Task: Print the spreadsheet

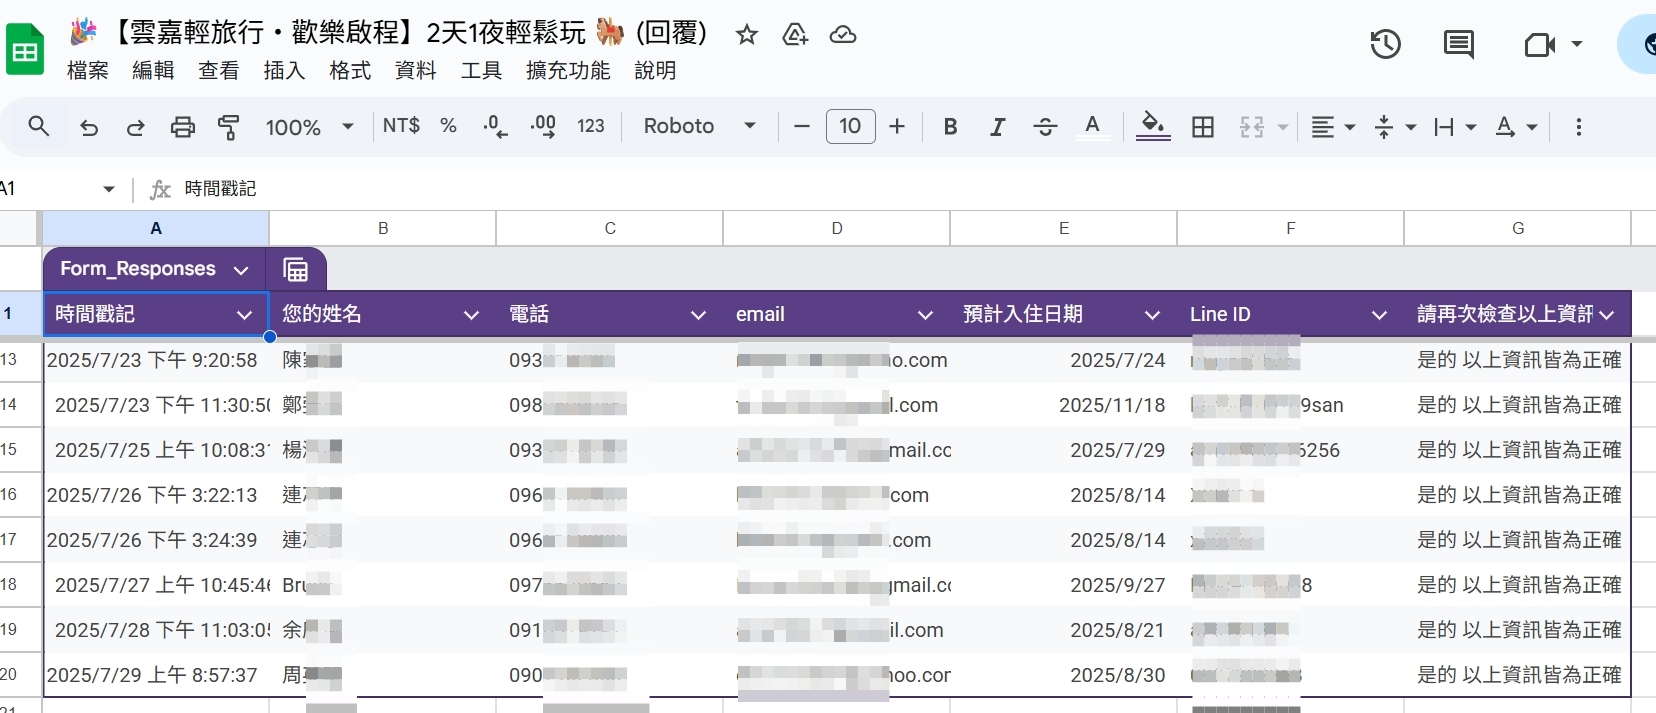Action: pyautogui.click(x=182, y=127)
